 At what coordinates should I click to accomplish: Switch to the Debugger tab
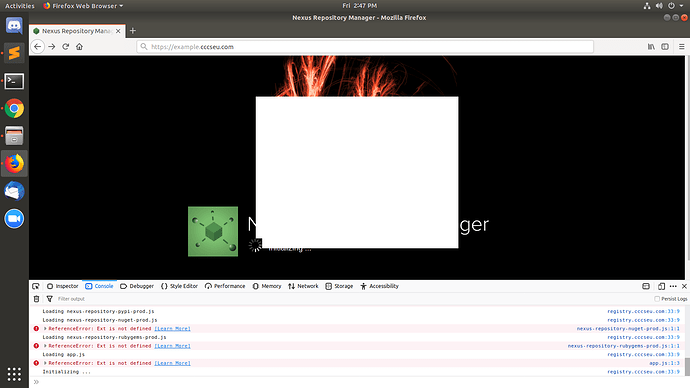pos(137,286)
